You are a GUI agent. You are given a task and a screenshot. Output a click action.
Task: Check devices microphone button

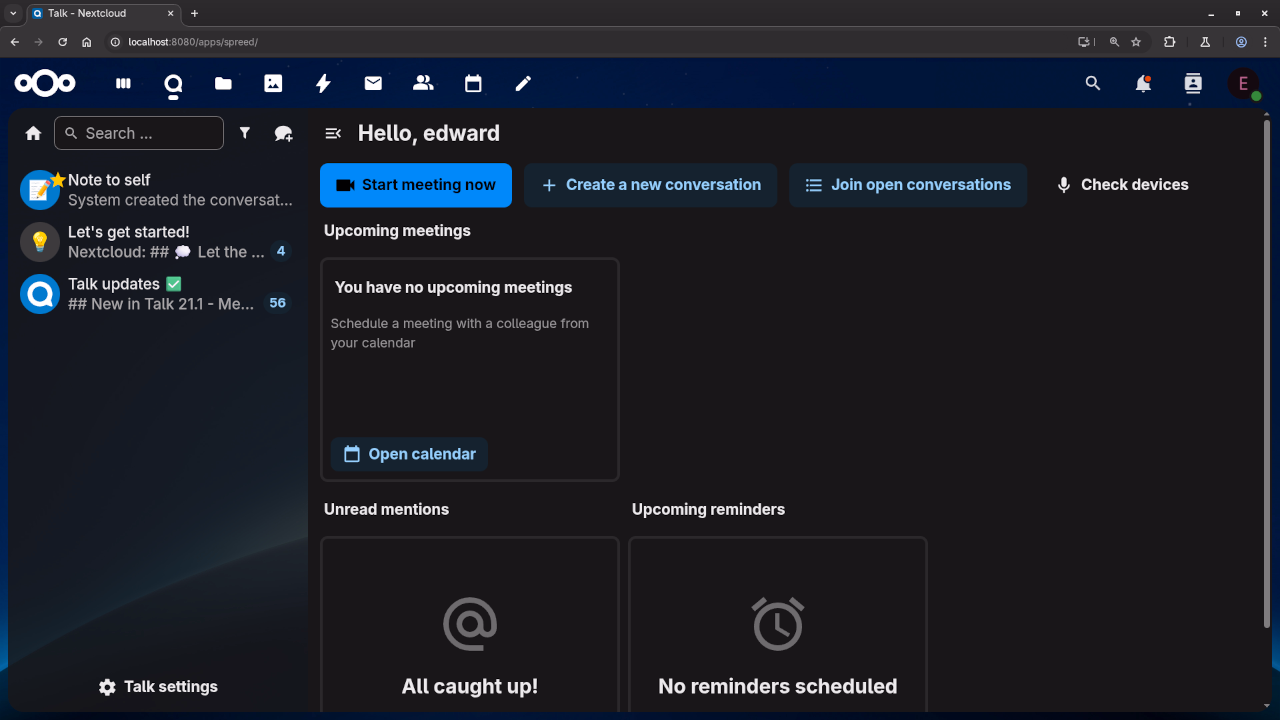1122,185
